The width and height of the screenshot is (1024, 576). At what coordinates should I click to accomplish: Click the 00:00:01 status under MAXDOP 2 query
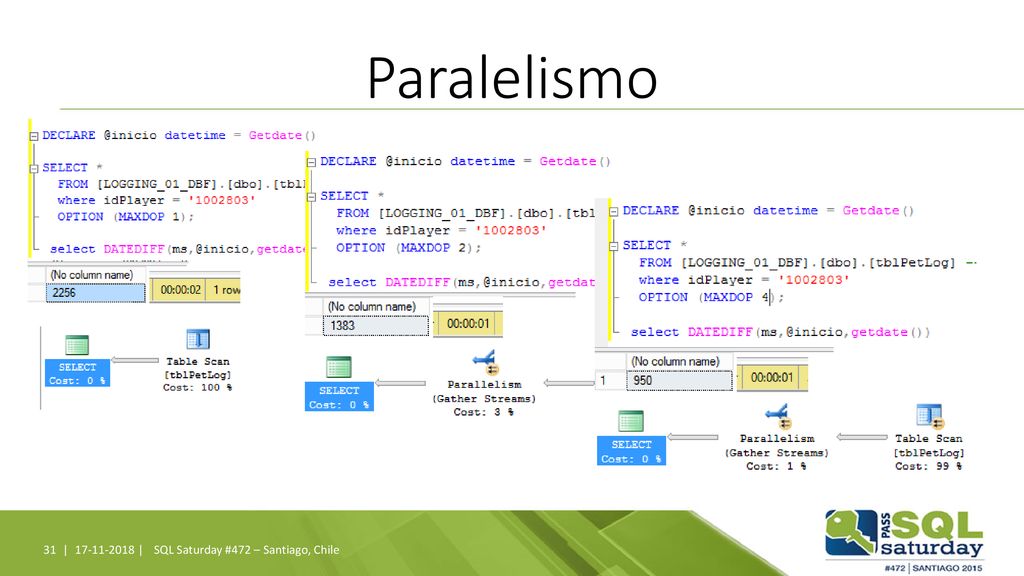pyautogui.click(x=468, y=323)
